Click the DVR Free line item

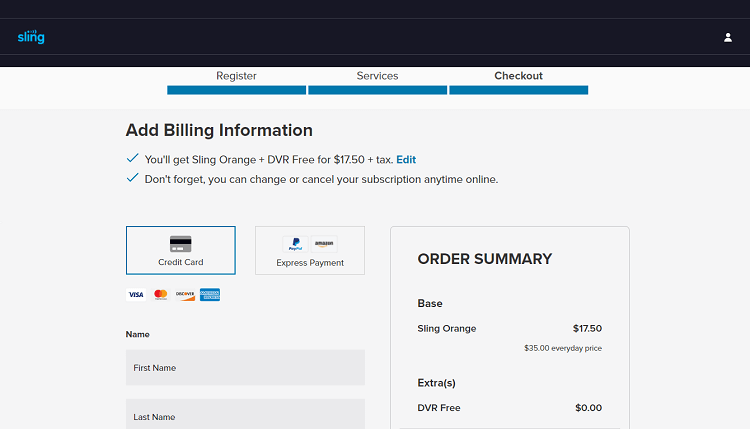[439, 408]
